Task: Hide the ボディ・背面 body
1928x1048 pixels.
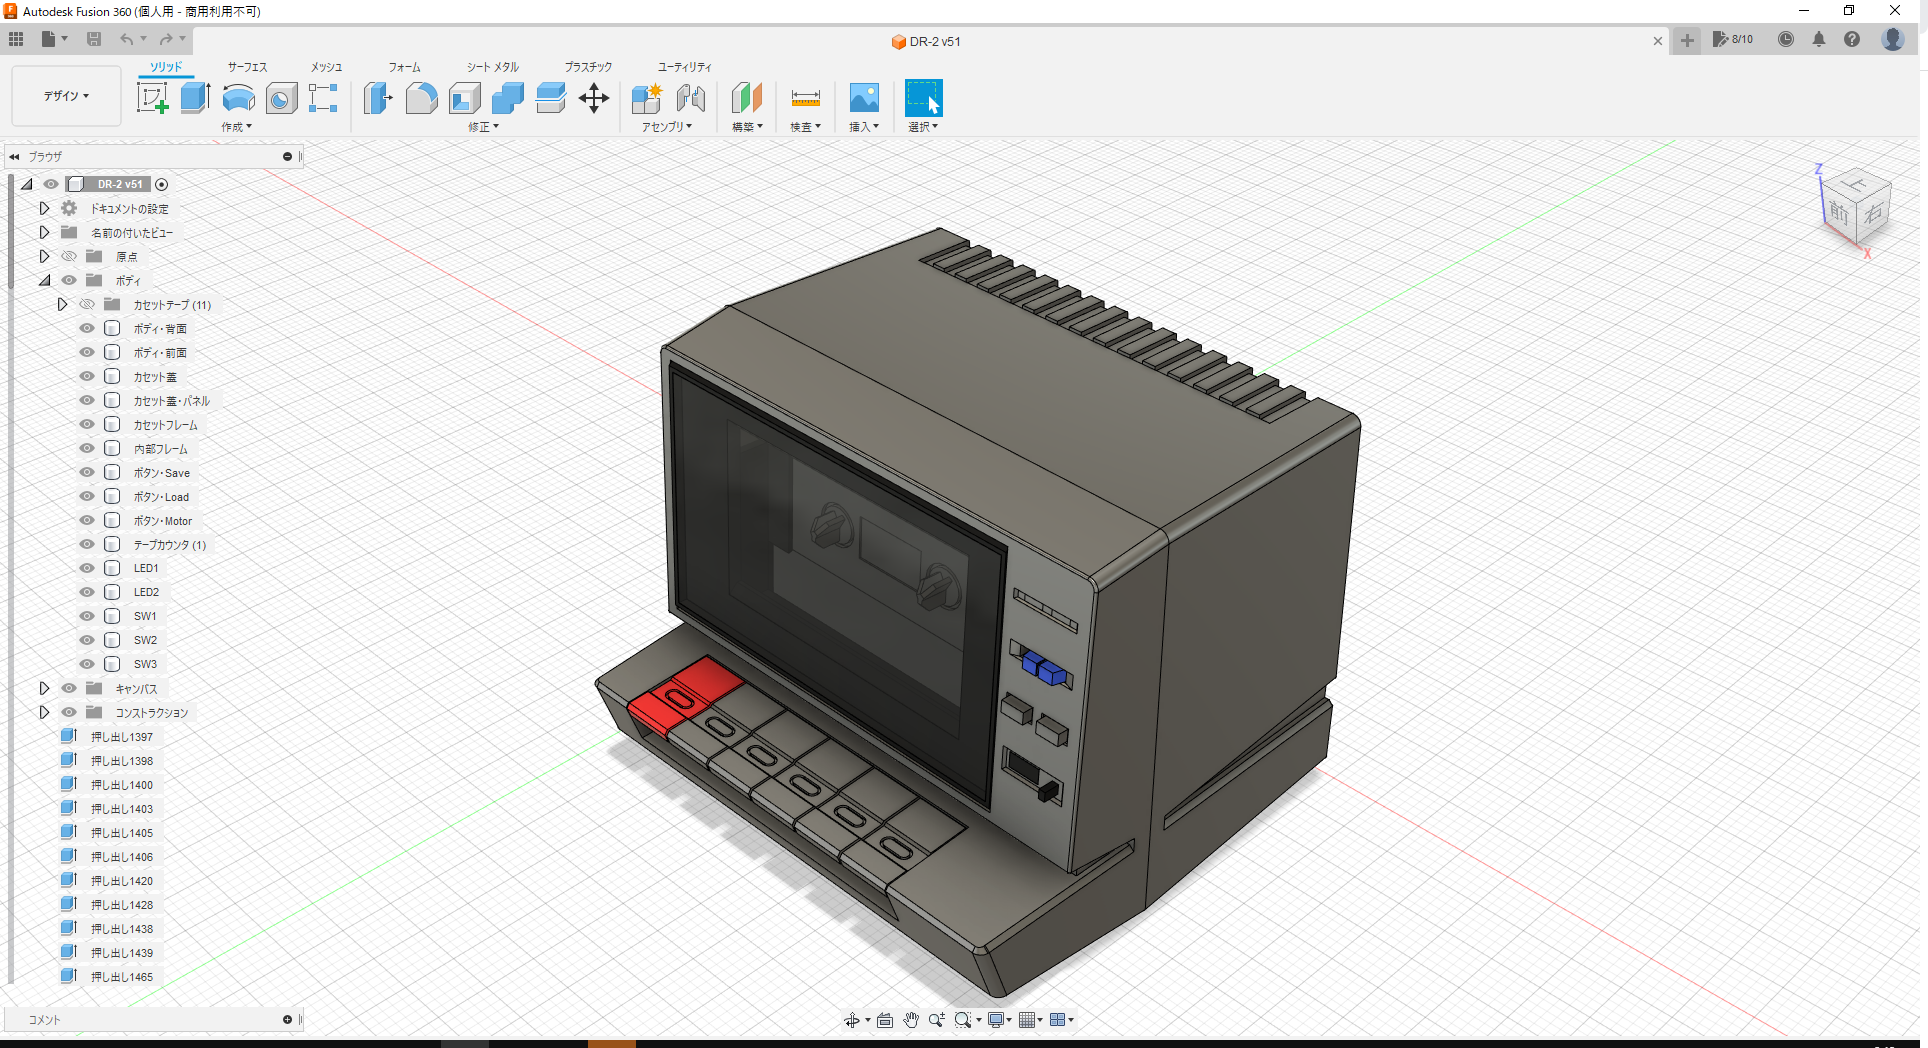Action: (x=86, y=328)
